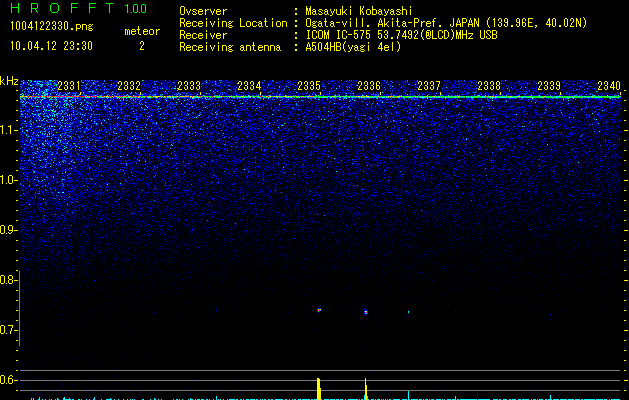Select the filename 1004122330.png

click(51, 26)
